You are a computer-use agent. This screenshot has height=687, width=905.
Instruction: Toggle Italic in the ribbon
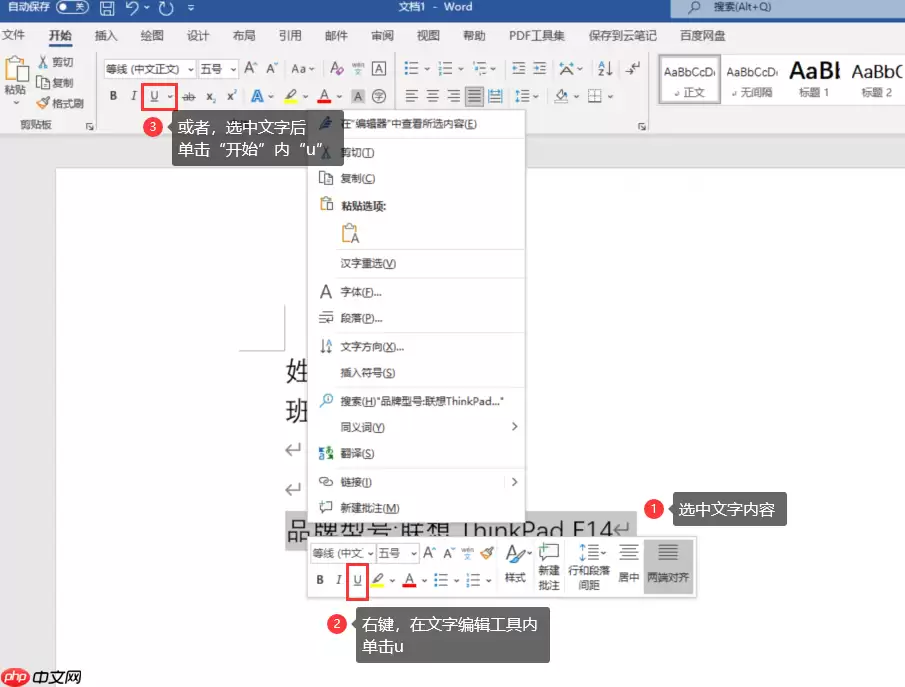click(133, 96)
